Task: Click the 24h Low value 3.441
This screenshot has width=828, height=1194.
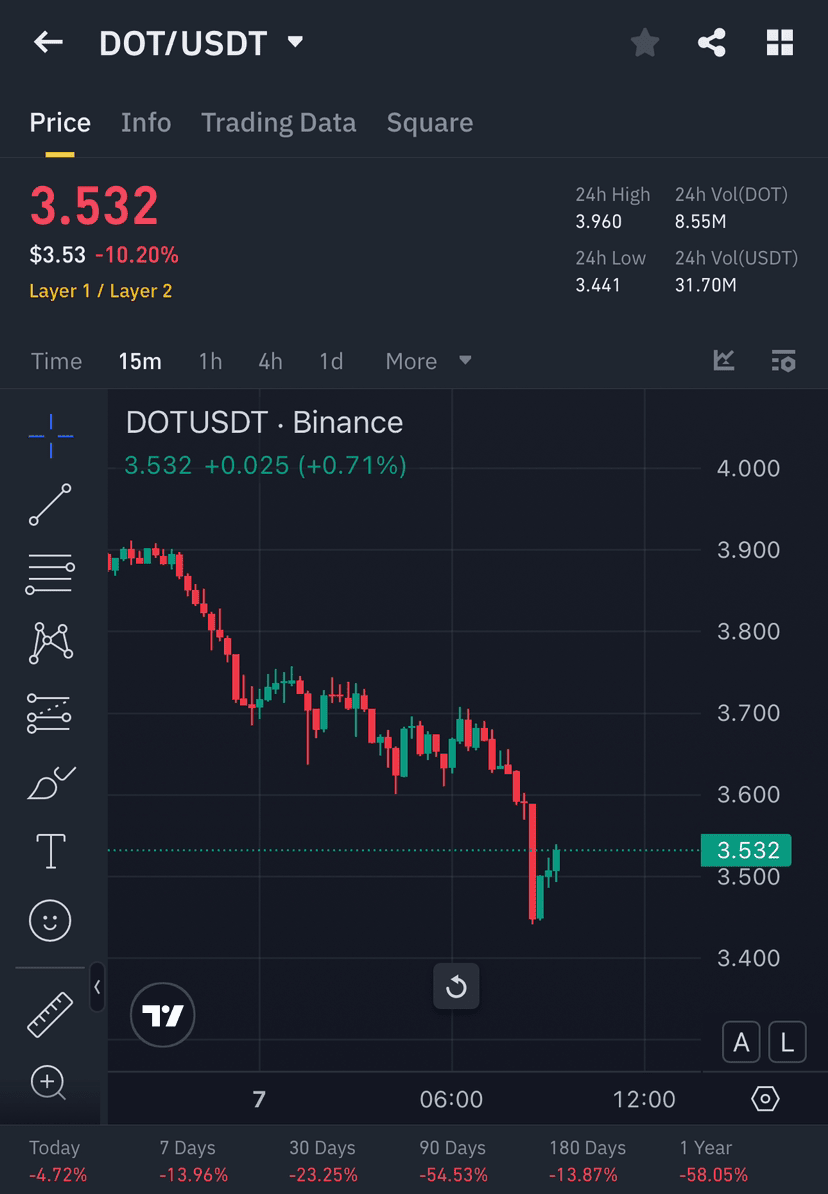Action: 598,286
